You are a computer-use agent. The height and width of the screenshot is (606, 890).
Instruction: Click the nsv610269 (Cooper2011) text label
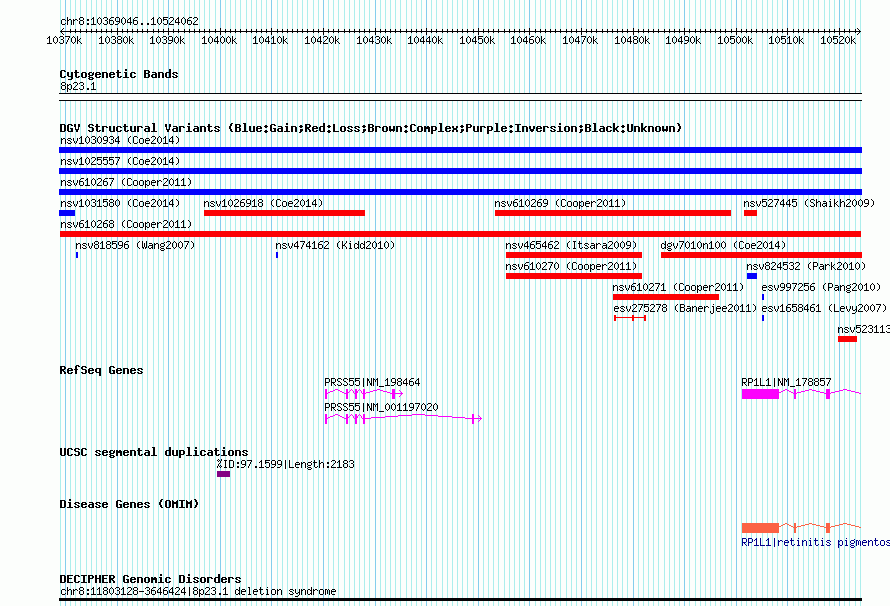click(560, 203)
